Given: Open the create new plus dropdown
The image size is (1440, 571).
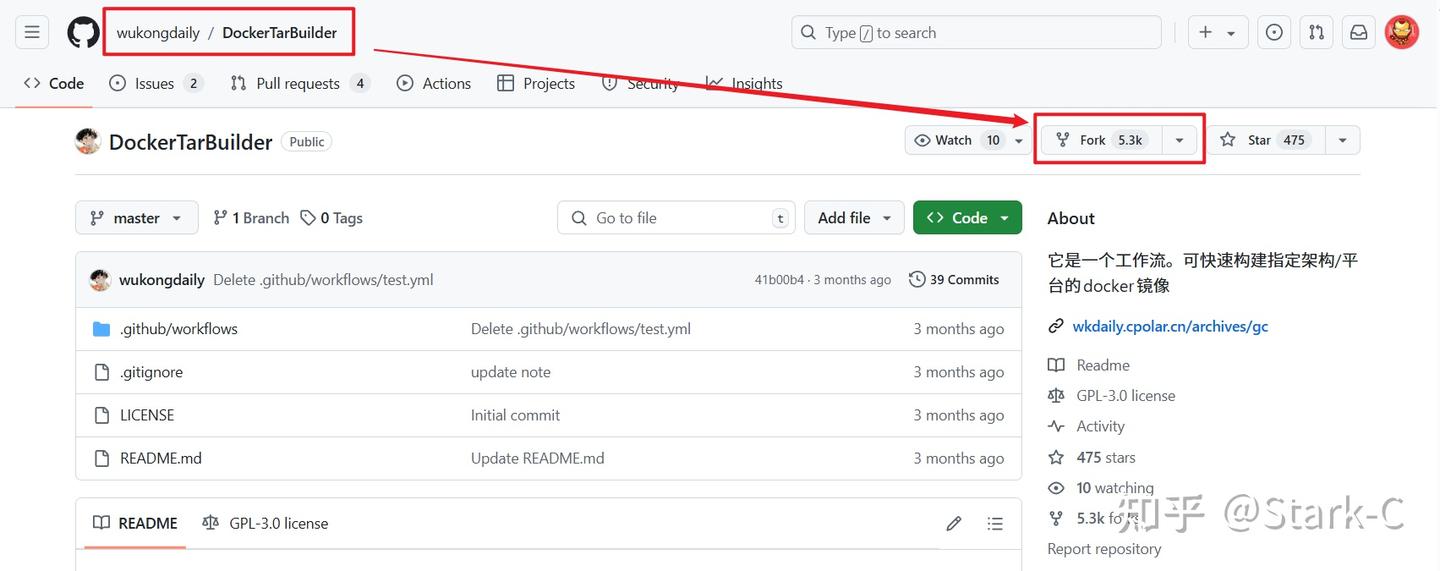Looking at the screenshot, I should coord(1217,33).
